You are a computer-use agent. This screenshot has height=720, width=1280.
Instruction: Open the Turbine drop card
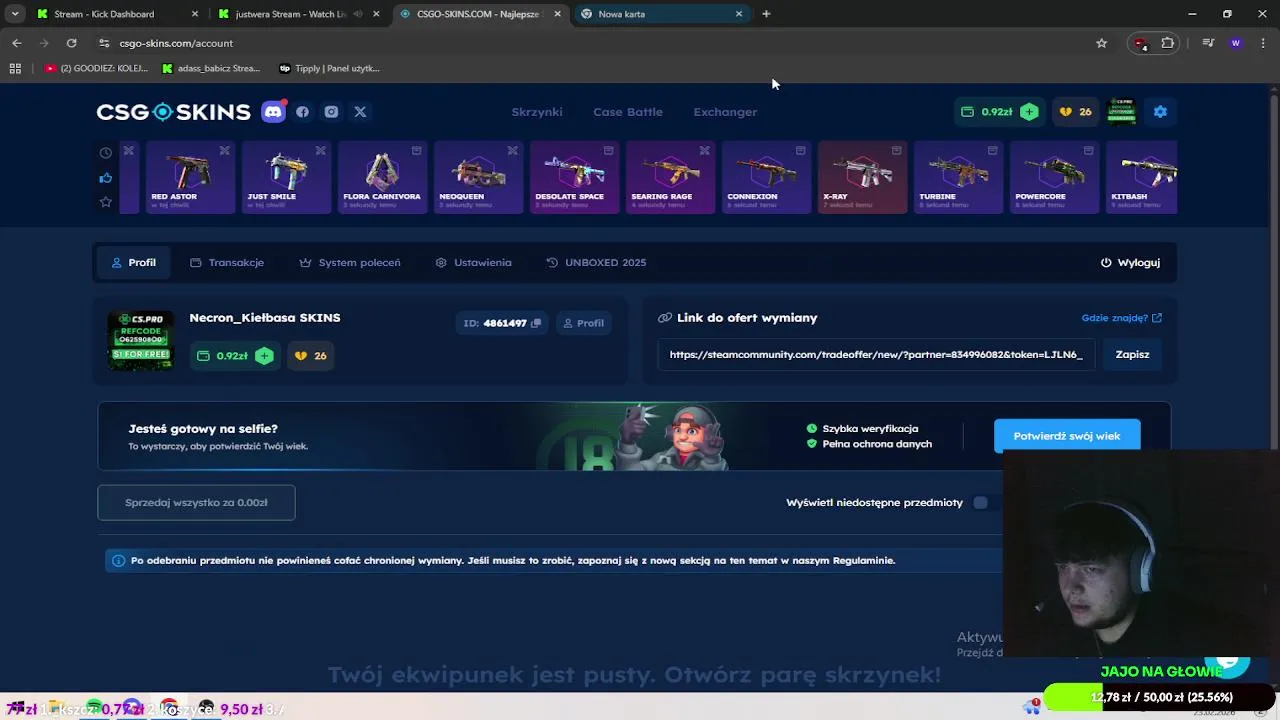pos(958,177)
